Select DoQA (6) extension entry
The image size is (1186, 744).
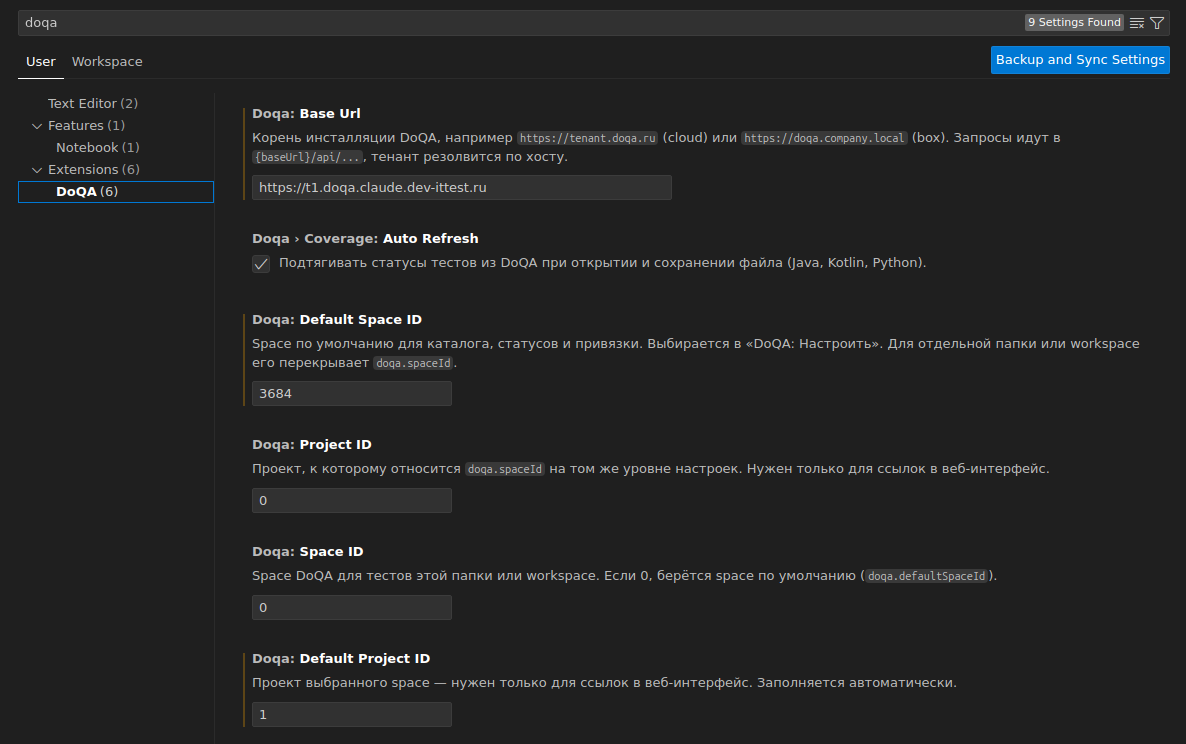pos(116,192)
